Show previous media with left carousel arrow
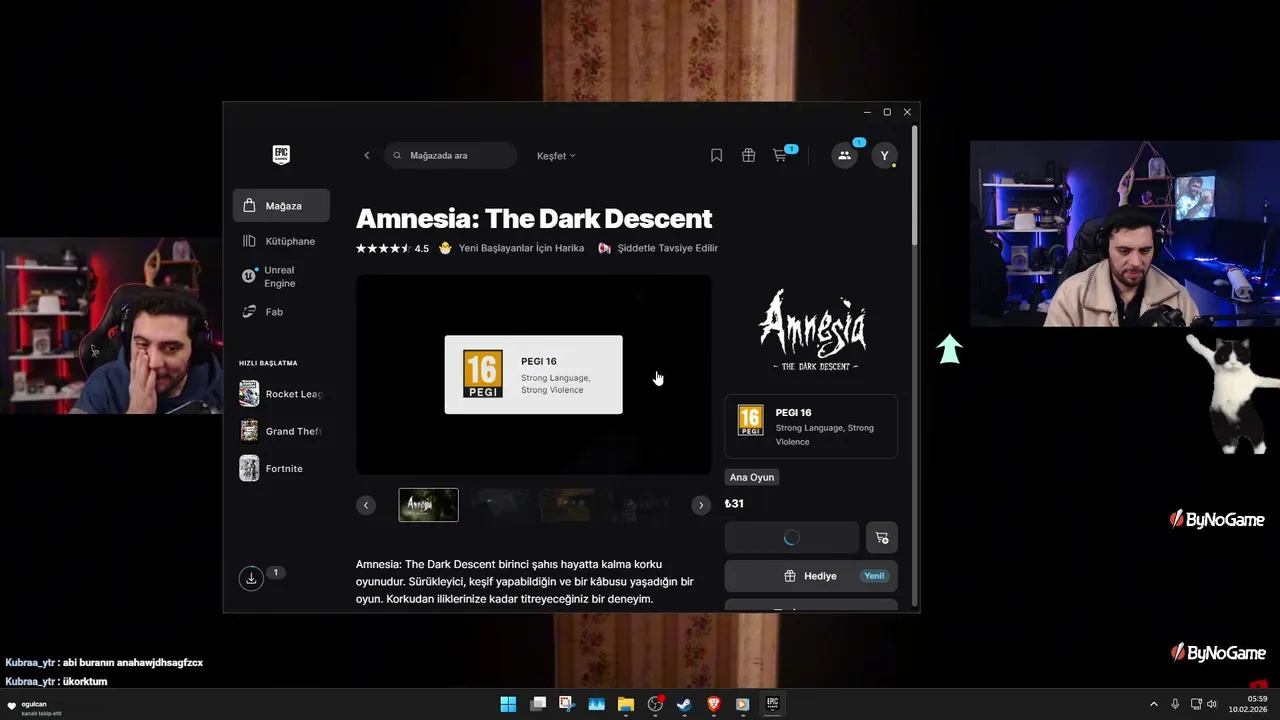Viewport: 1280px width, 720px height. [366, 505]
